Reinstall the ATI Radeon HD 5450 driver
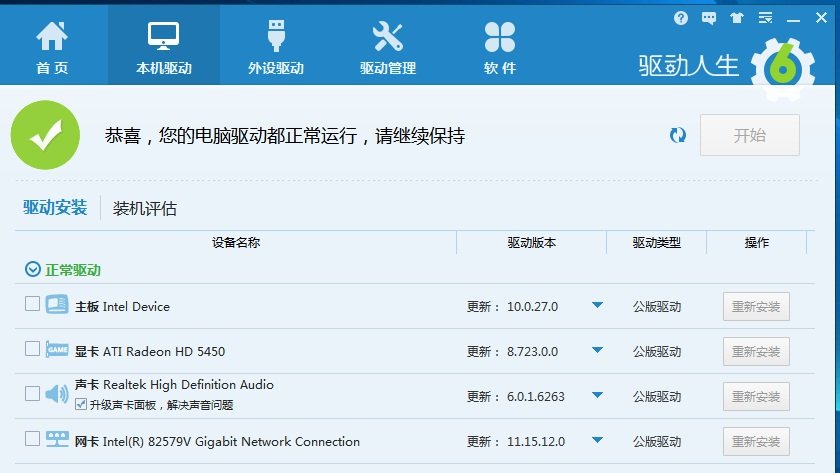Viewport: 840px width, 473px height. click(x=756, y=351)
